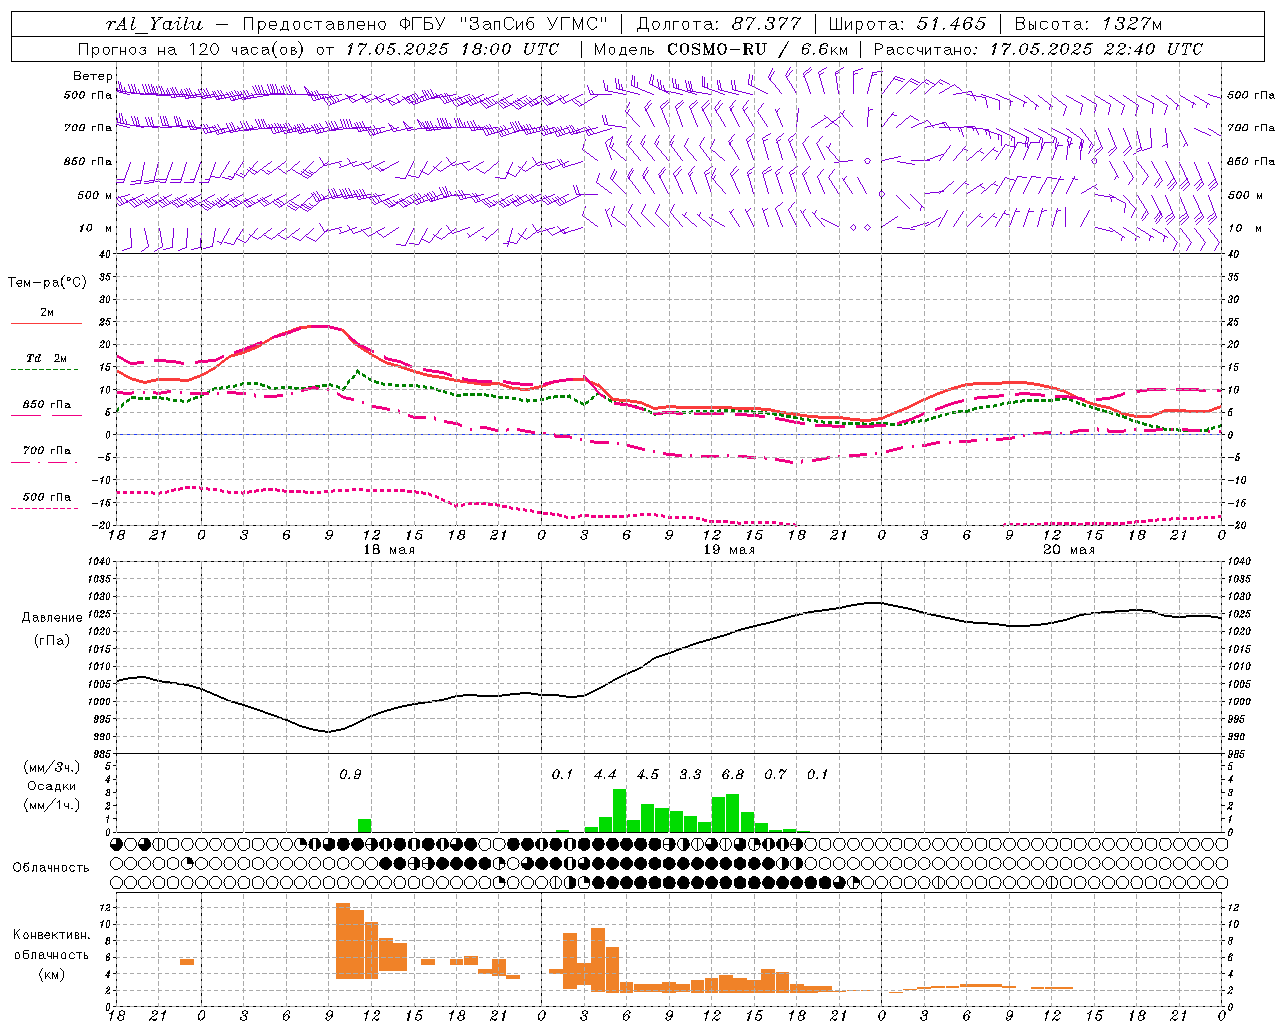Click the computed time Рассчитано: 17.05.2025 22:40 UTC
The width and height of the screenshot is (1280, 1024).
[1038, 49]
